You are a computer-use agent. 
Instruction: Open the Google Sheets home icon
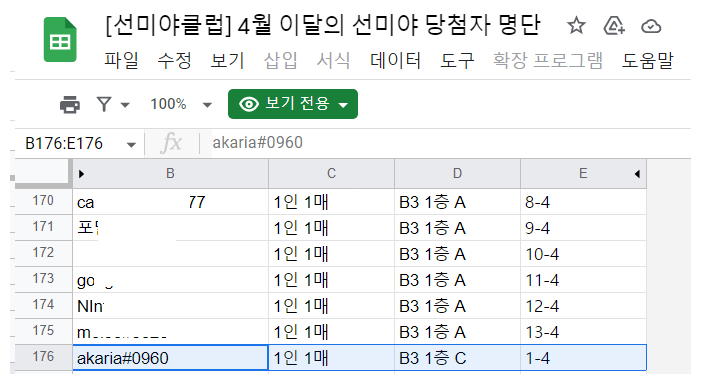pos(60,40)
